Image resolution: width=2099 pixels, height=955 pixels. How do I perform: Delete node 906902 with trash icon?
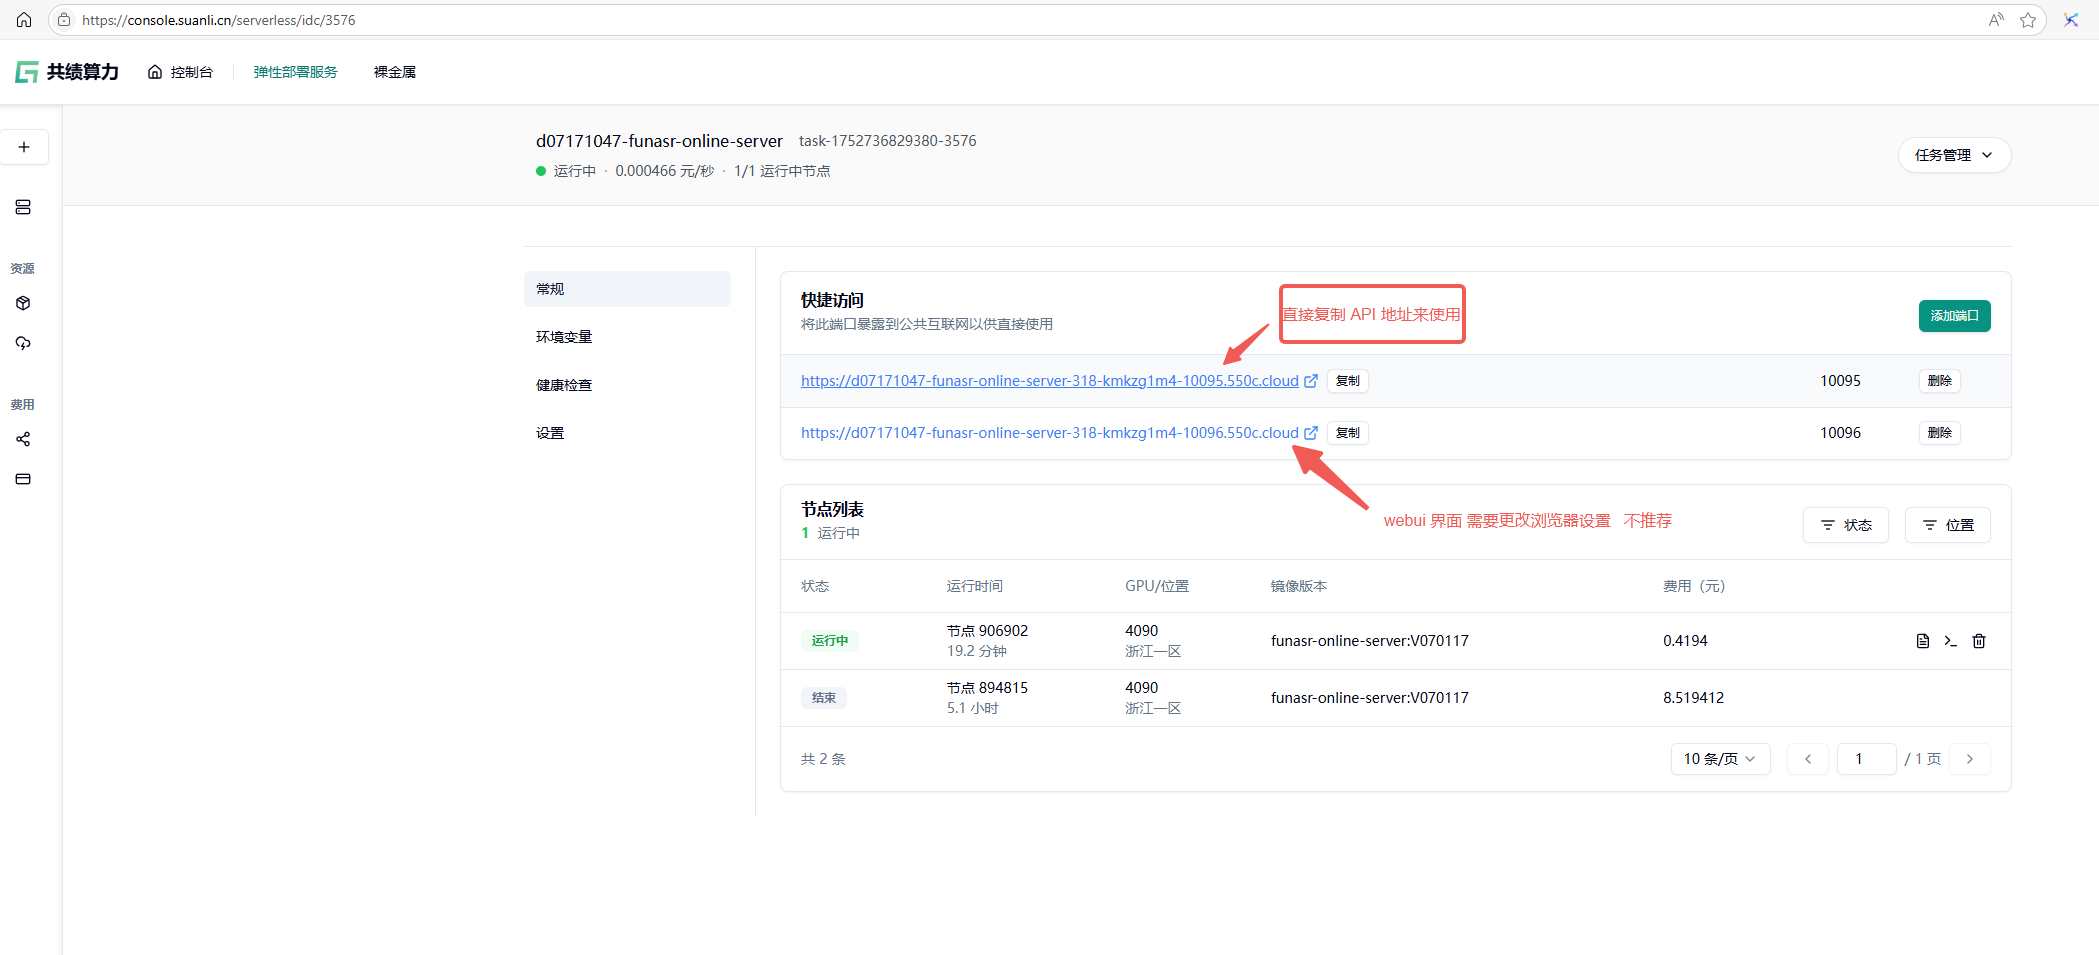click(x=1978, y=641)
